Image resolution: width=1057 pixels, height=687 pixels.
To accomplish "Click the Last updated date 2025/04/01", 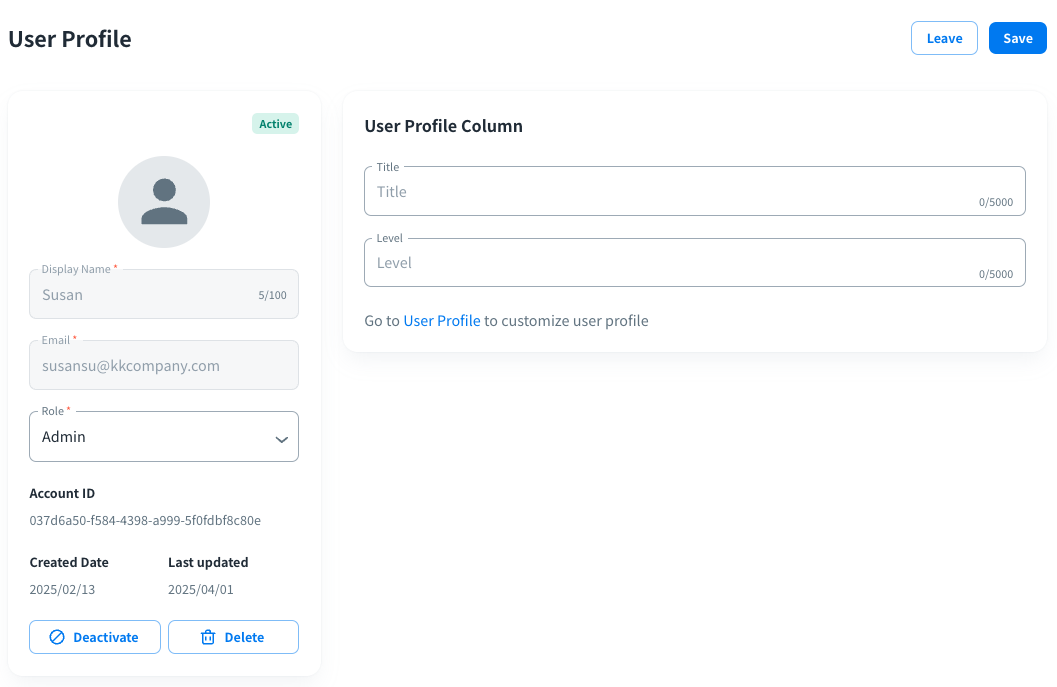I will [x=200, y=590].
